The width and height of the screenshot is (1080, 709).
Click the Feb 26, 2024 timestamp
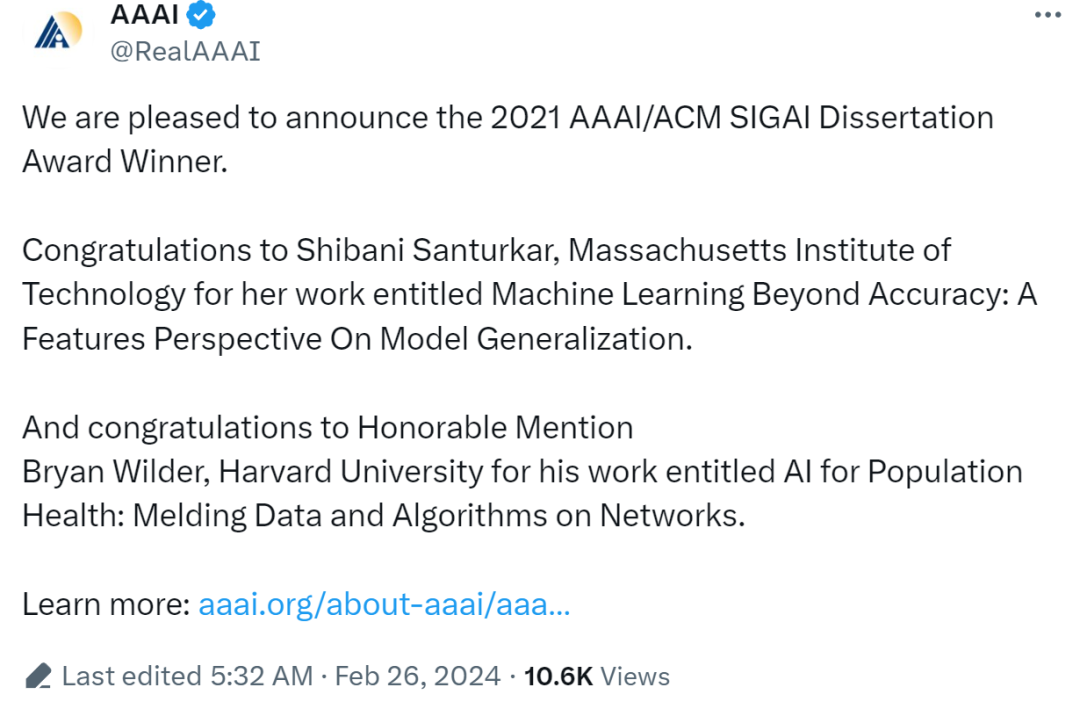(x=420, y=676)
